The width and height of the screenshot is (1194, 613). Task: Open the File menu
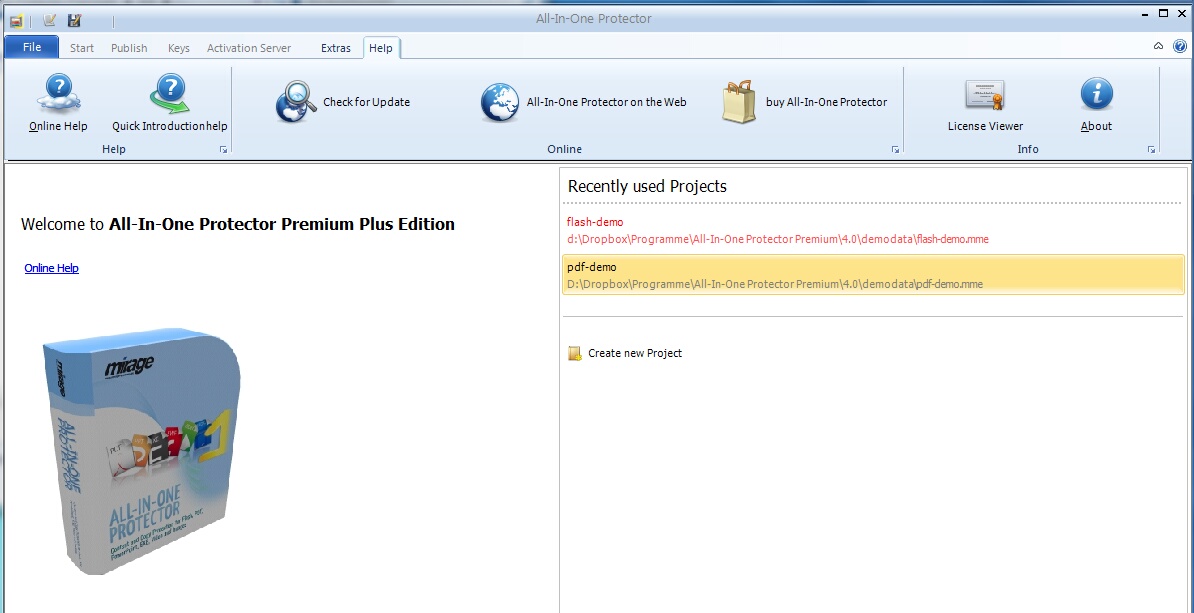click(x=32, y=47)
